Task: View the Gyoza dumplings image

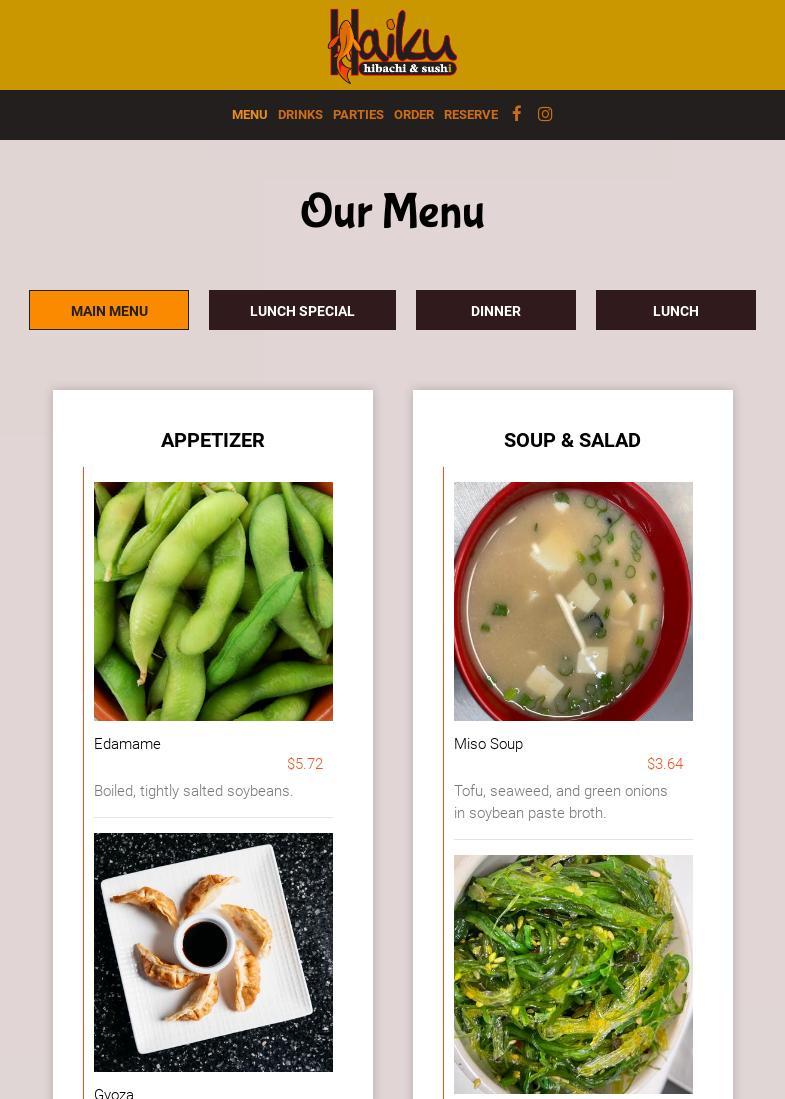Action: pos(213,952)
